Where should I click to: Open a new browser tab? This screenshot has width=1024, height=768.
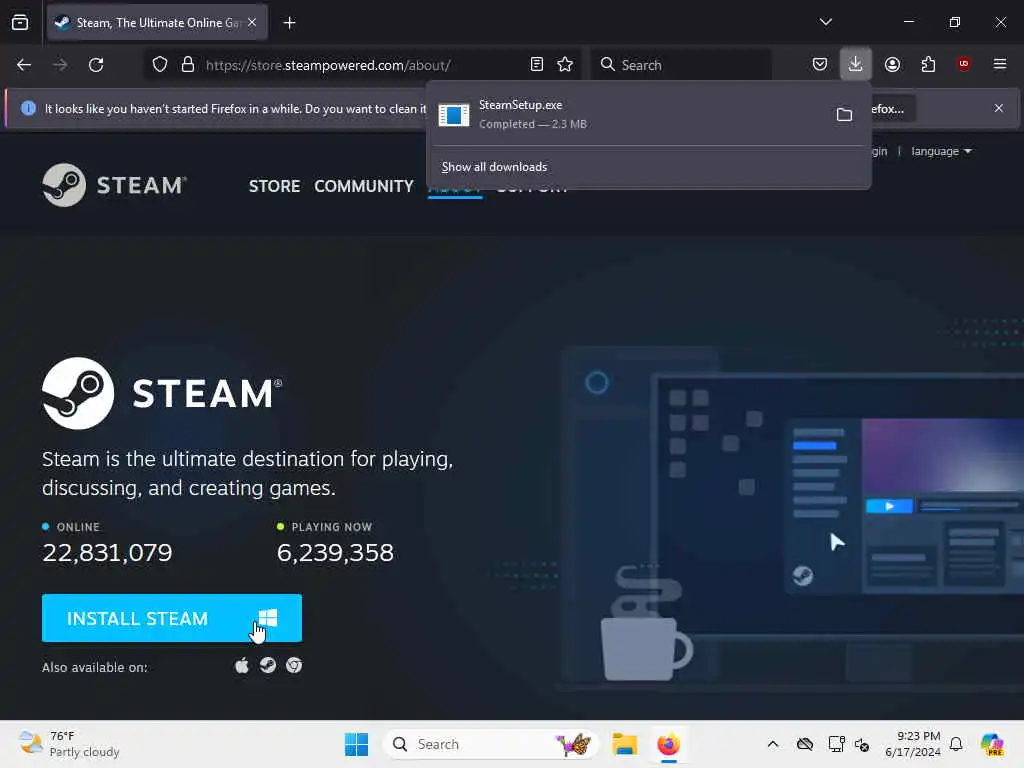point(289,23)
